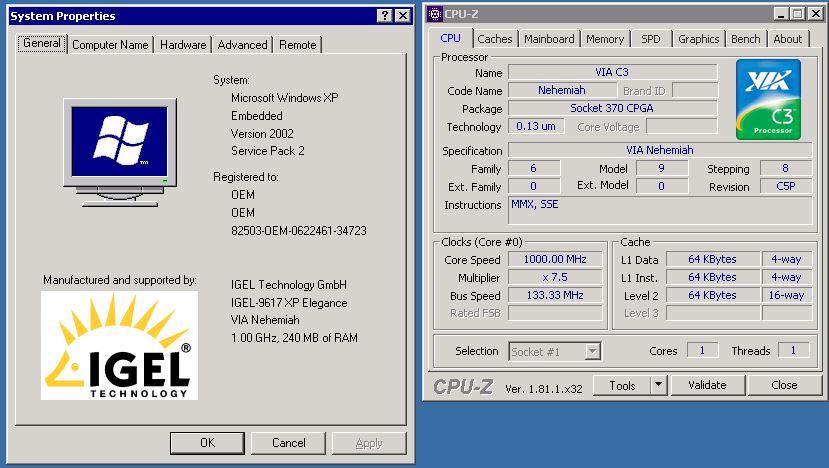The width and height of the screenshot is (829, 468).
Task: Open the Advanced tab
Action: tap(242, 45)
